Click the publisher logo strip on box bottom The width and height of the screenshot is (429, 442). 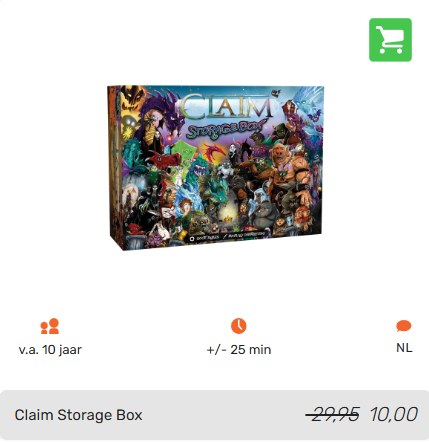(228, 235)
